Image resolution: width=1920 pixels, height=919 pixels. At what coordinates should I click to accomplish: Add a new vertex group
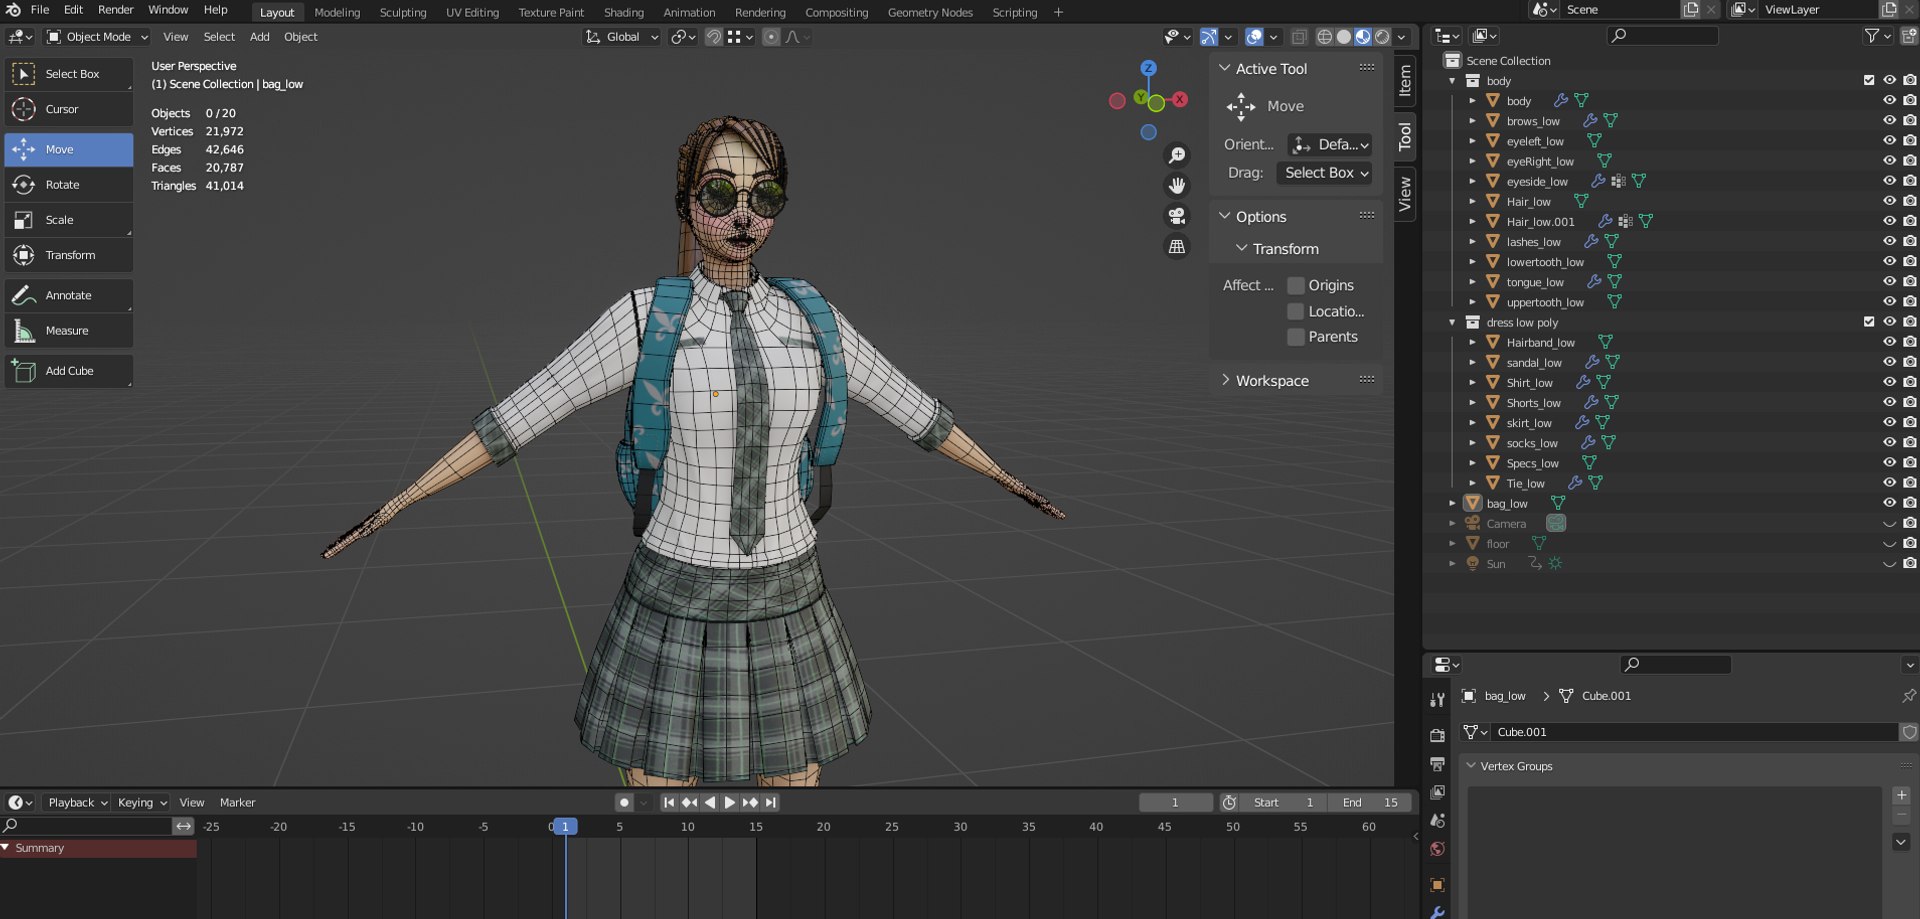point(1901,796)
